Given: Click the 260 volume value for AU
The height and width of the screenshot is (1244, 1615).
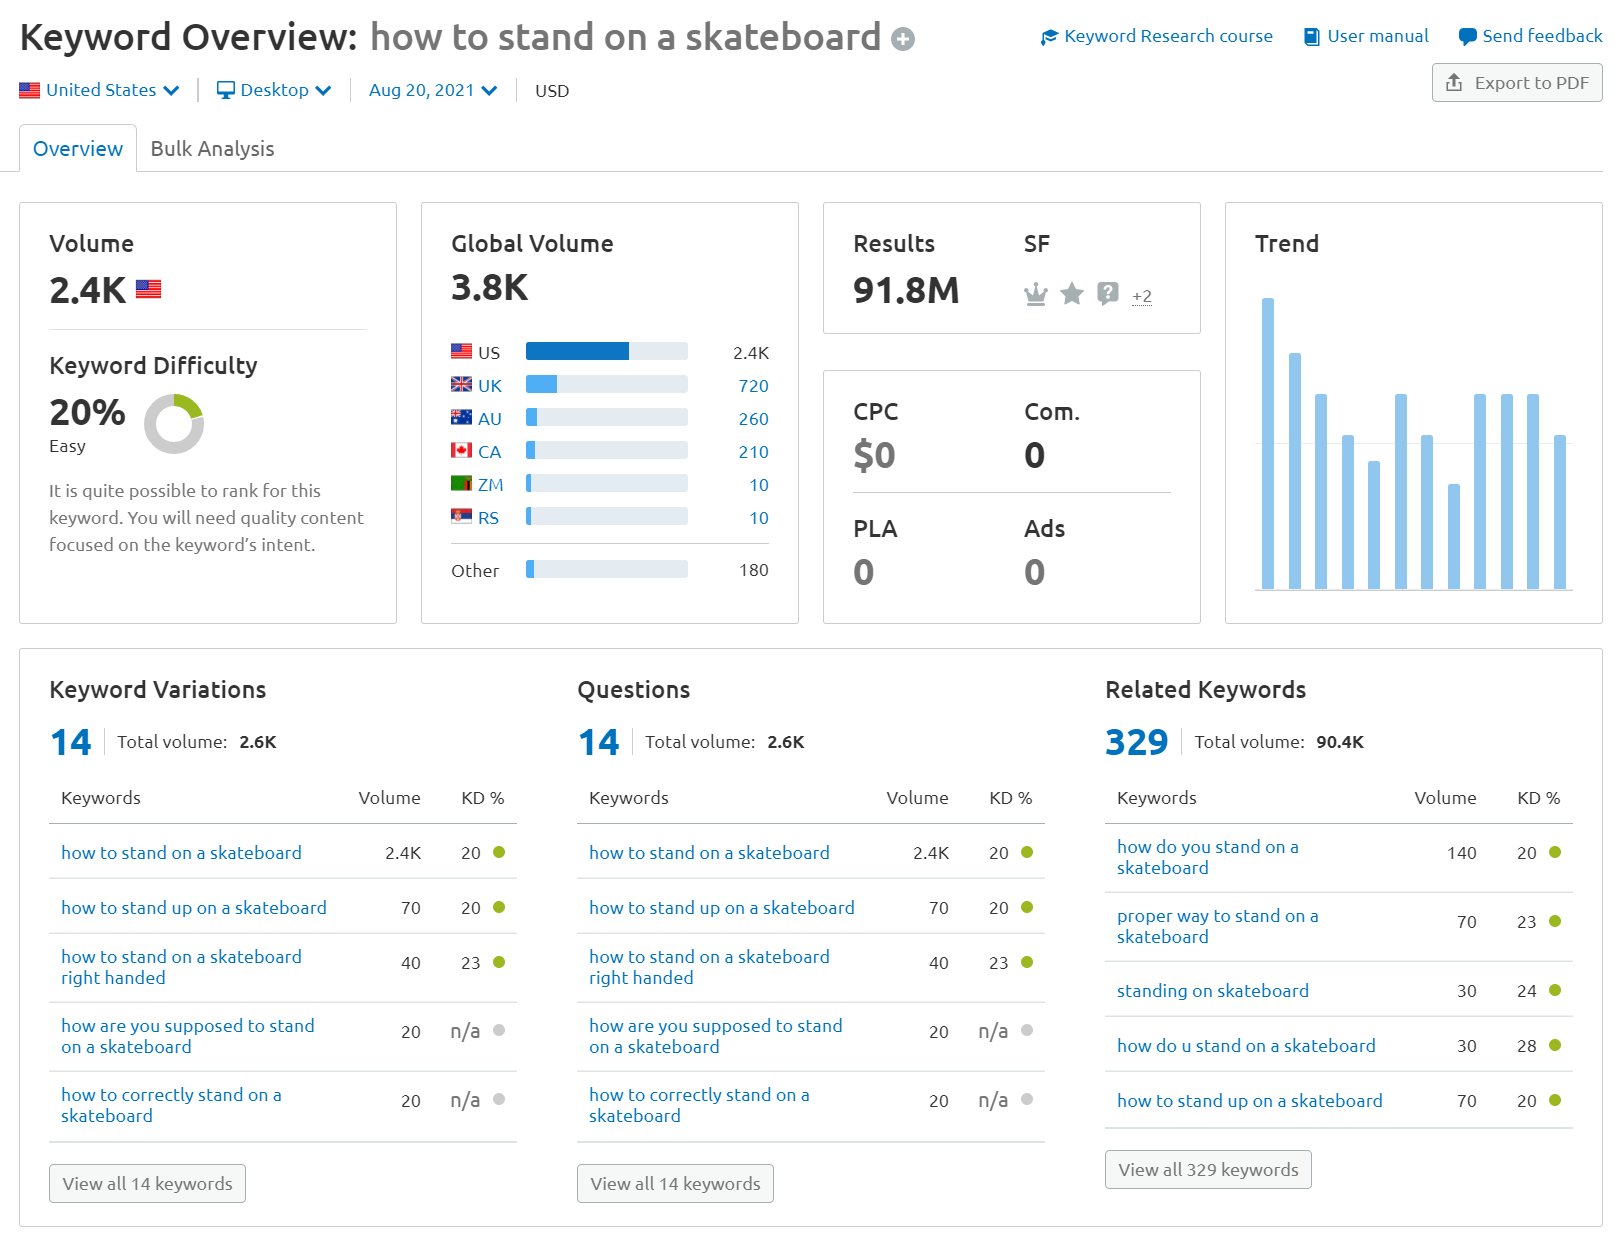Looking at the screenshot, I should pyautogui.click(x=754, y=419).
